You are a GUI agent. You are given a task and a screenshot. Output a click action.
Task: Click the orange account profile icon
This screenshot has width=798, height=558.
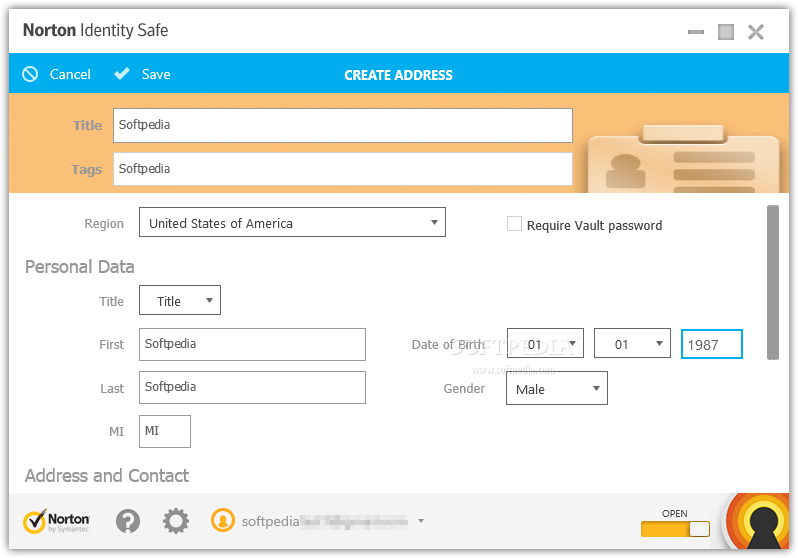coord(222,521)
